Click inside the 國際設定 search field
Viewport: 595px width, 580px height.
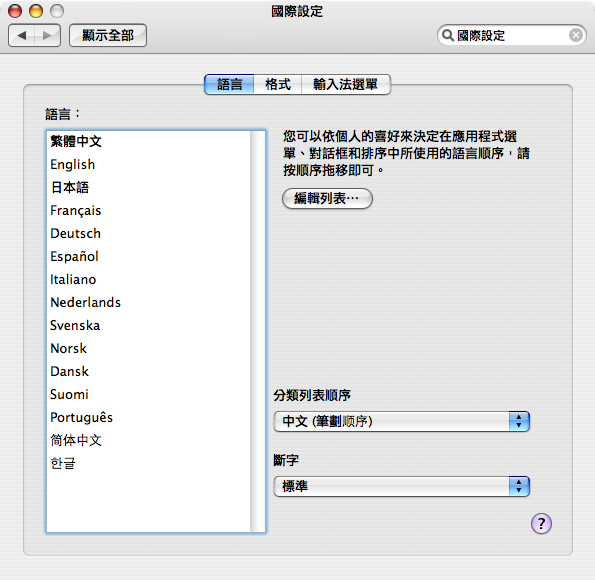[x=511, y=35]
